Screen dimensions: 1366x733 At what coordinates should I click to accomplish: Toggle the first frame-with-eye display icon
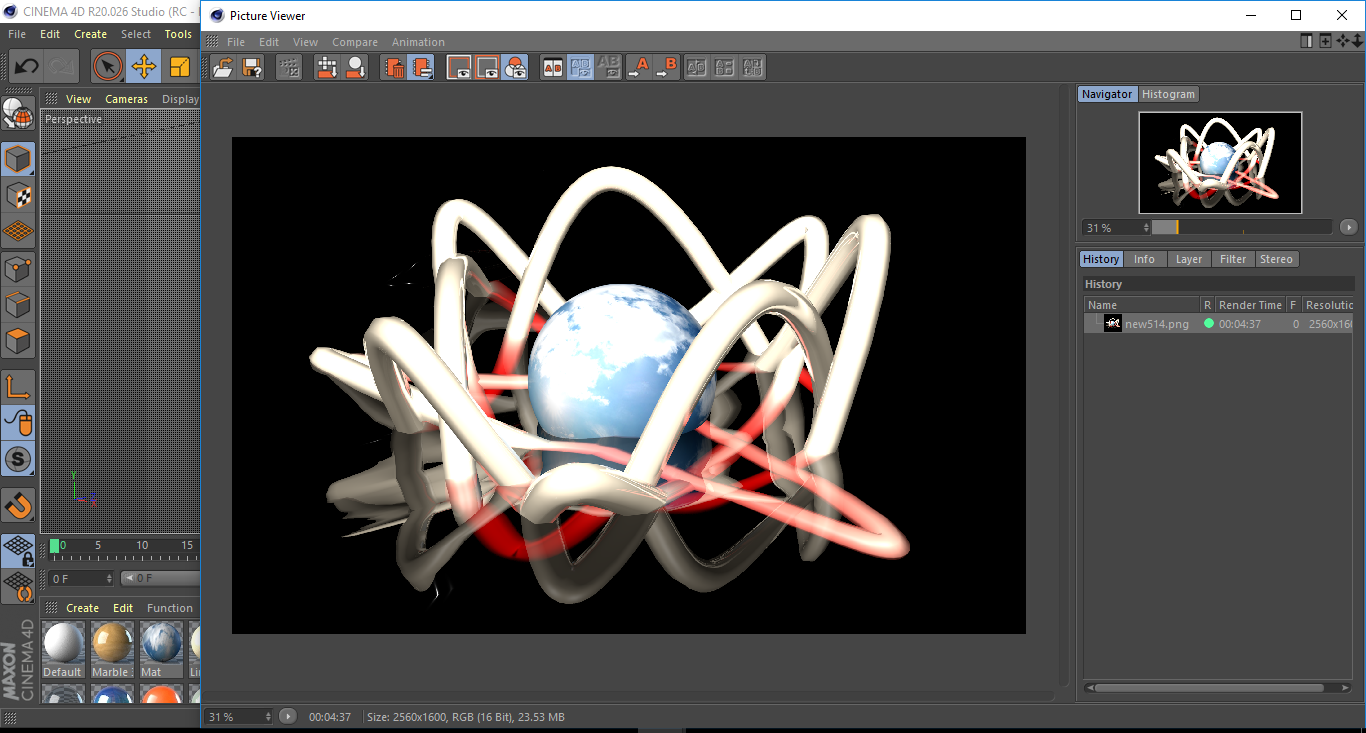point(459,68)
